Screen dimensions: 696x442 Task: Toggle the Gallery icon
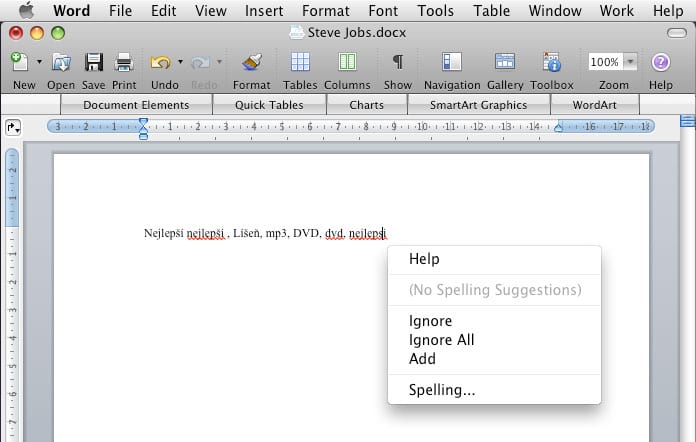point(505,62)
